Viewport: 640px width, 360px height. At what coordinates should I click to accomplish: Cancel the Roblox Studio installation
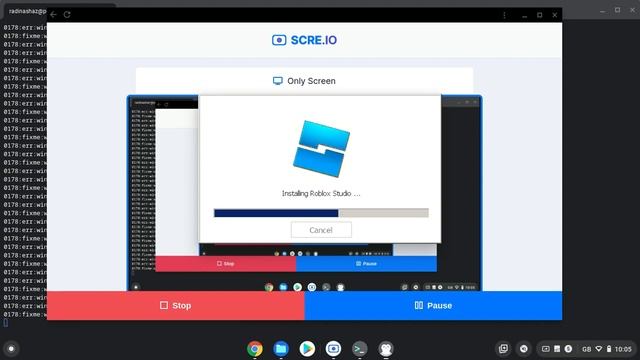pyautogui.click(x=321, y=230)
